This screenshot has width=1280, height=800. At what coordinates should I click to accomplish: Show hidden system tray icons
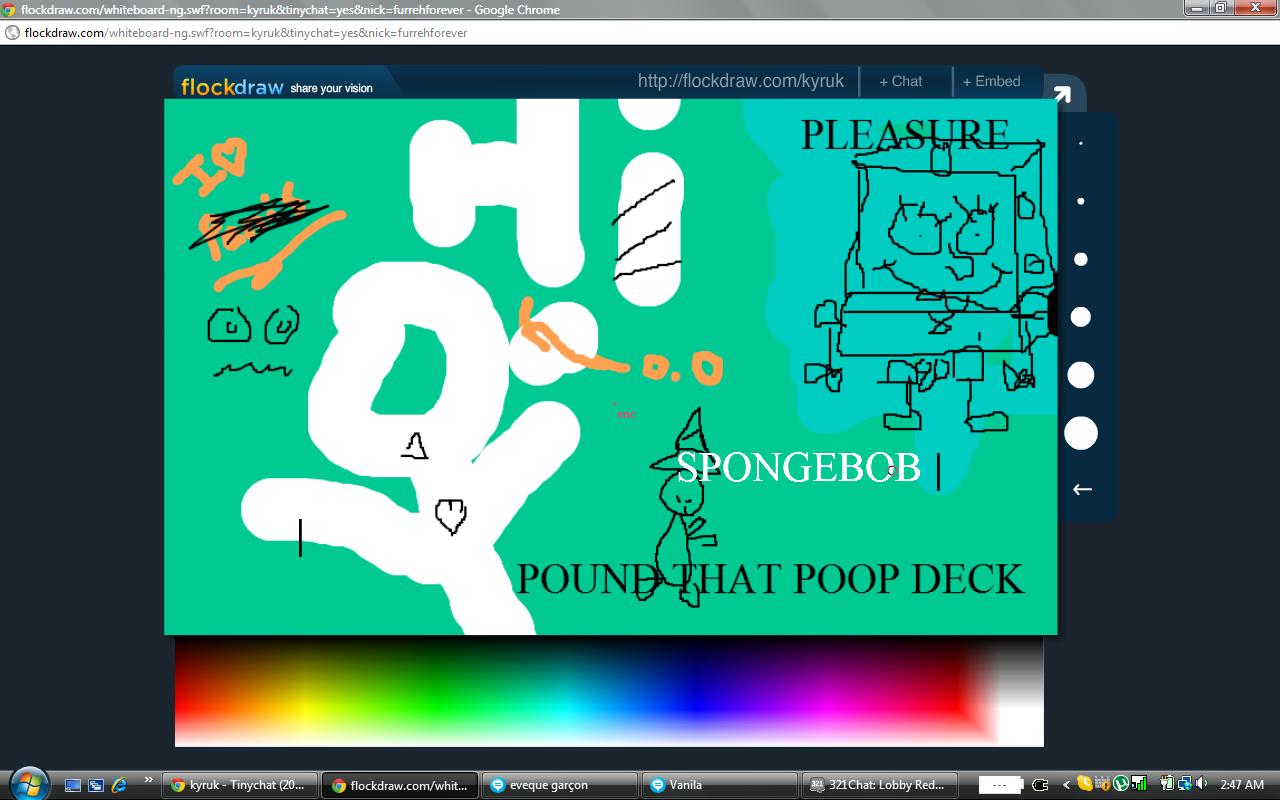pos(1066,785)
